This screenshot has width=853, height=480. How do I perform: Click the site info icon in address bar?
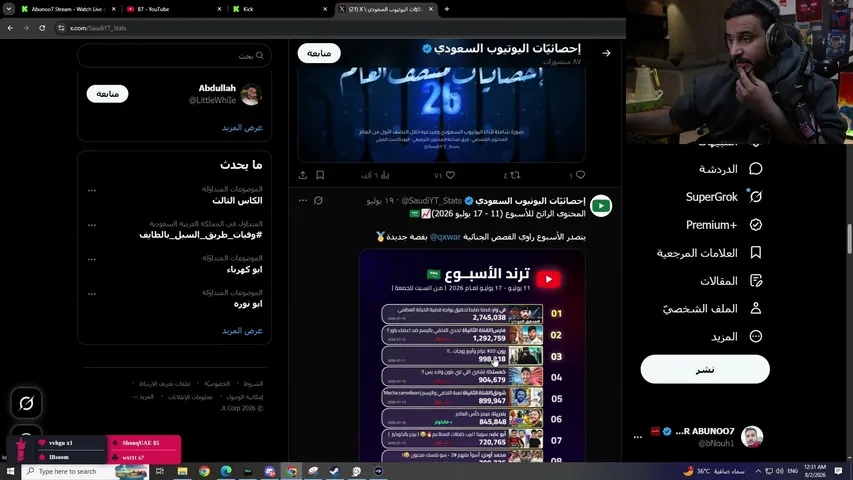point(61,28)
